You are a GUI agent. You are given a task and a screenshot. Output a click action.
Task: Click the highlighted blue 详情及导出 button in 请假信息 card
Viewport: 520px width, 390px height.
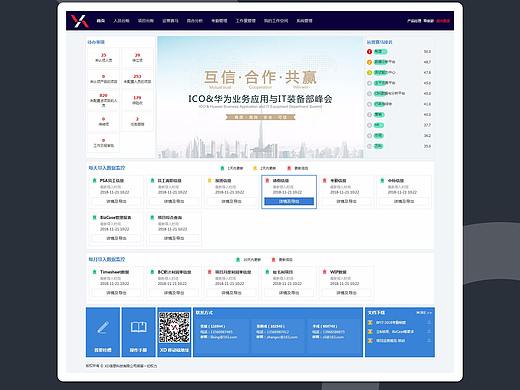(289, 201)
